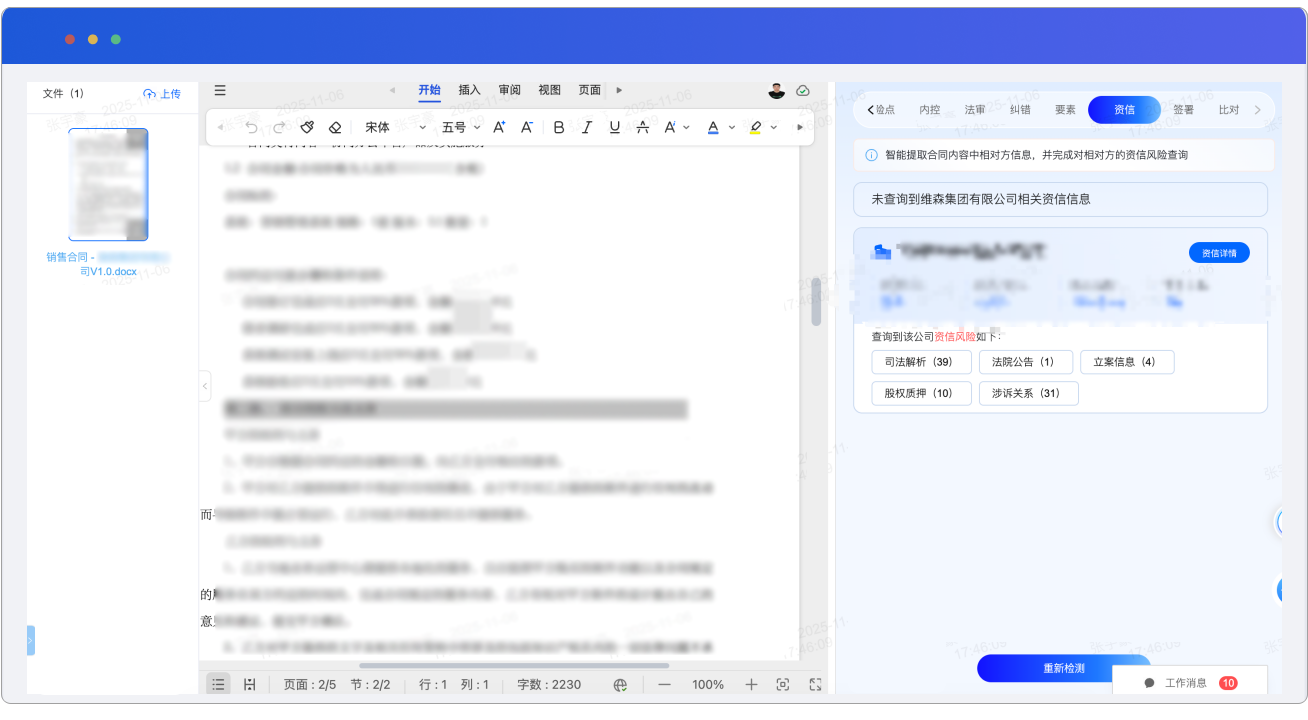The image size is (1308, 720).
Task: Switch to the 开始 ribbon tab
Action: [x=429, y=90]
